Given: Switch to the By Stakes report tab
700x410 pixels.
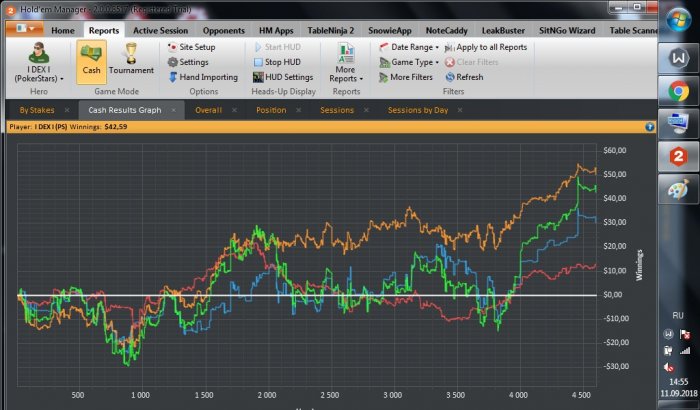Looking at the screenshot, I should (x=37, y=110).
